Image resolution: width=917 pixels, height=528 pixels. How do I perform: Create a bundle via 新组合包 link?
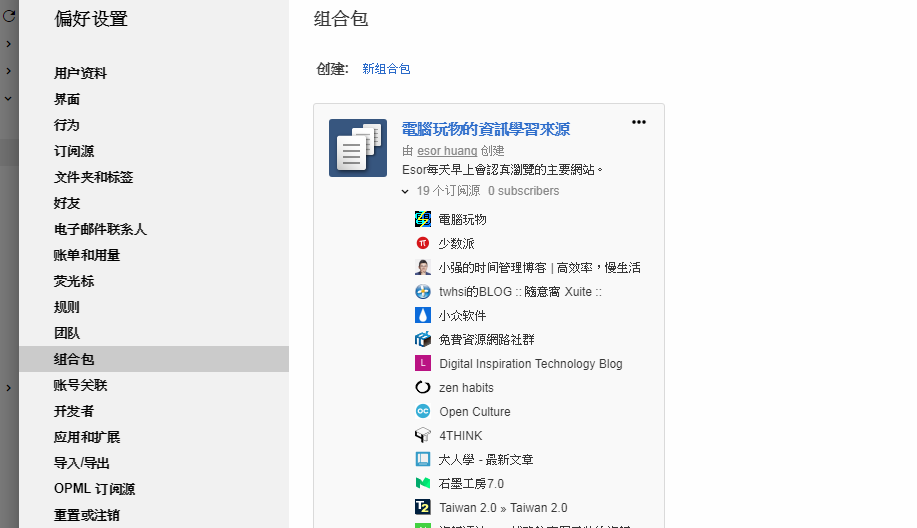click(x=386, y=69)
